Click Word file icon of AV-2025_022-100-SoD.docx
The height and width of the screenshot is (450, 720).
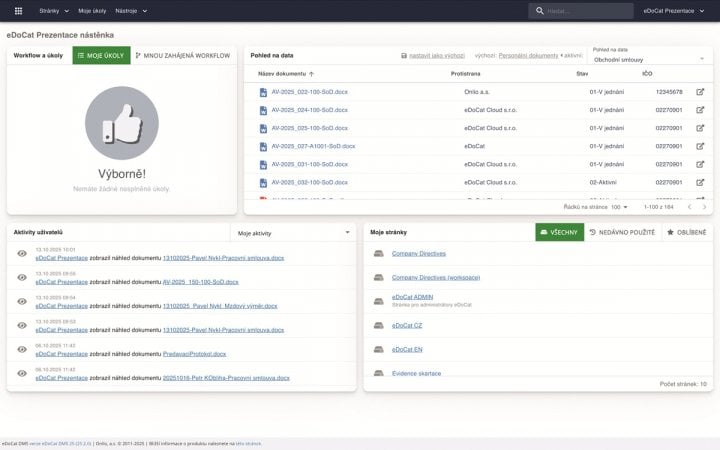coord(263,92)
